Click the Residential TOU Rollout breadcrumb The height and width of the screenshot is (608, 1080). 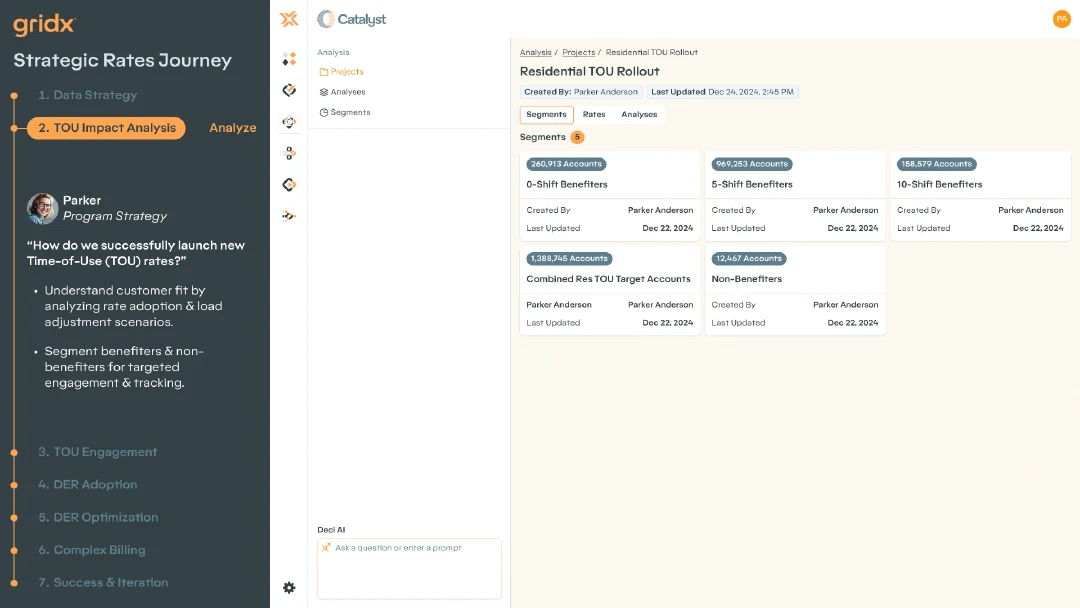point(652,52)
